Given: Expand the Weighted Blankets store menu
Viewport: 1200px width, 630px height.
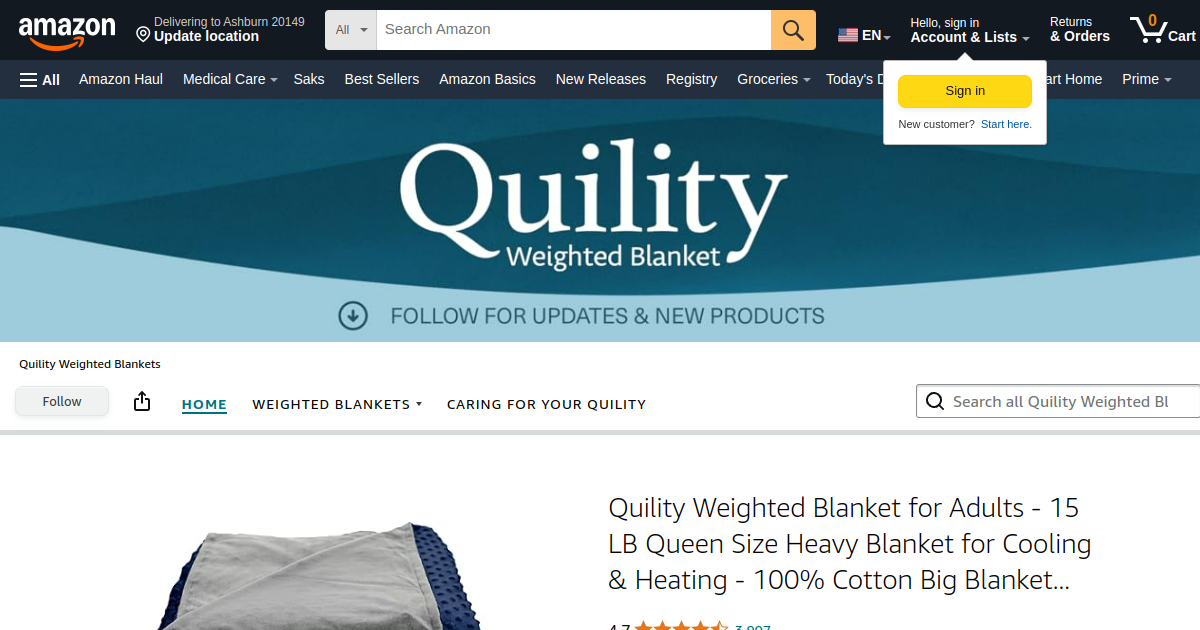Looking at the screenshot, I should [337, 404].
